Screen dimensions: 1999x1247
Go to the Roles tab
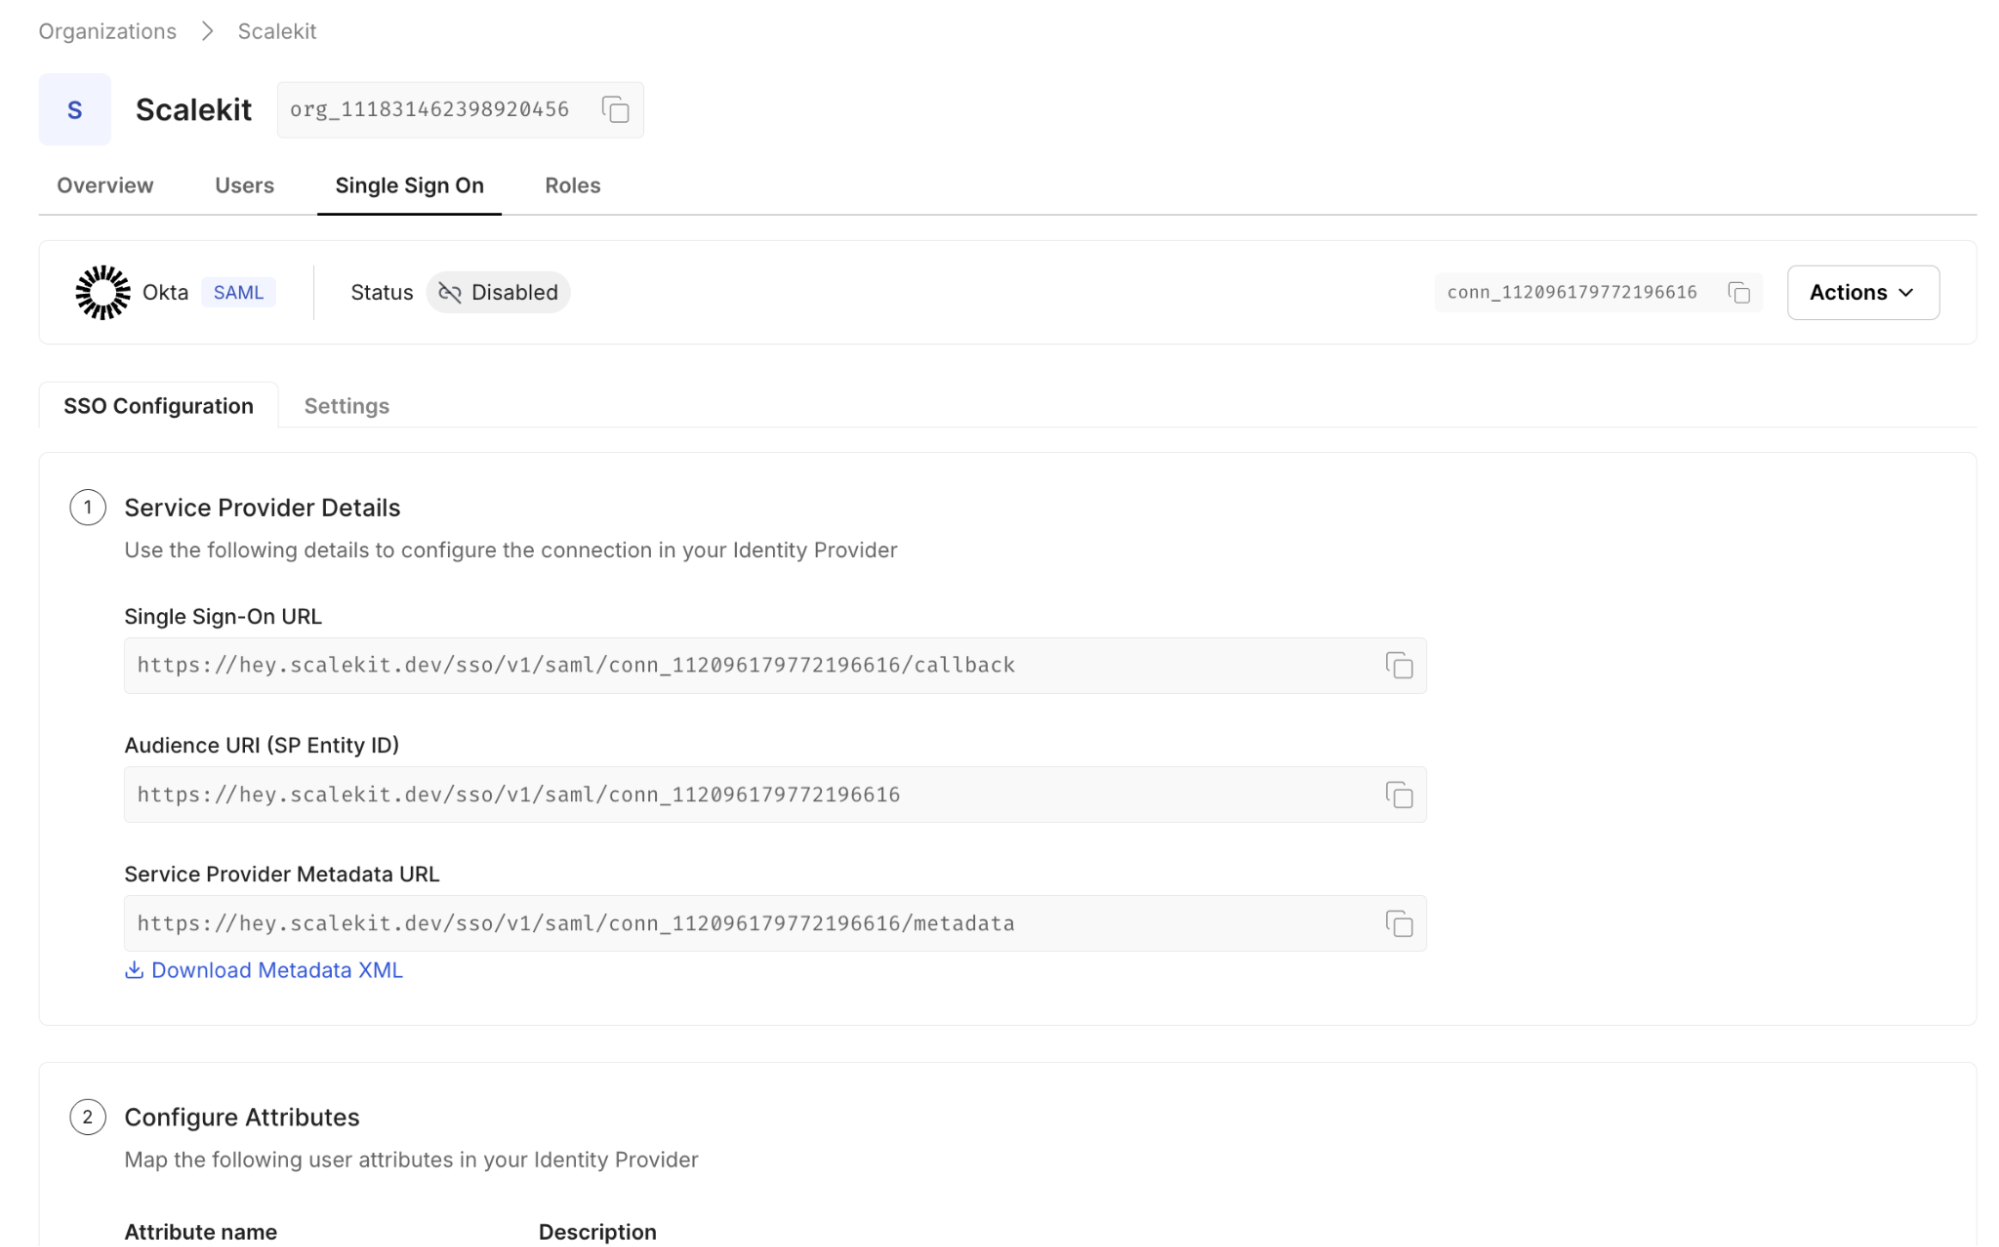click(572, 185)
